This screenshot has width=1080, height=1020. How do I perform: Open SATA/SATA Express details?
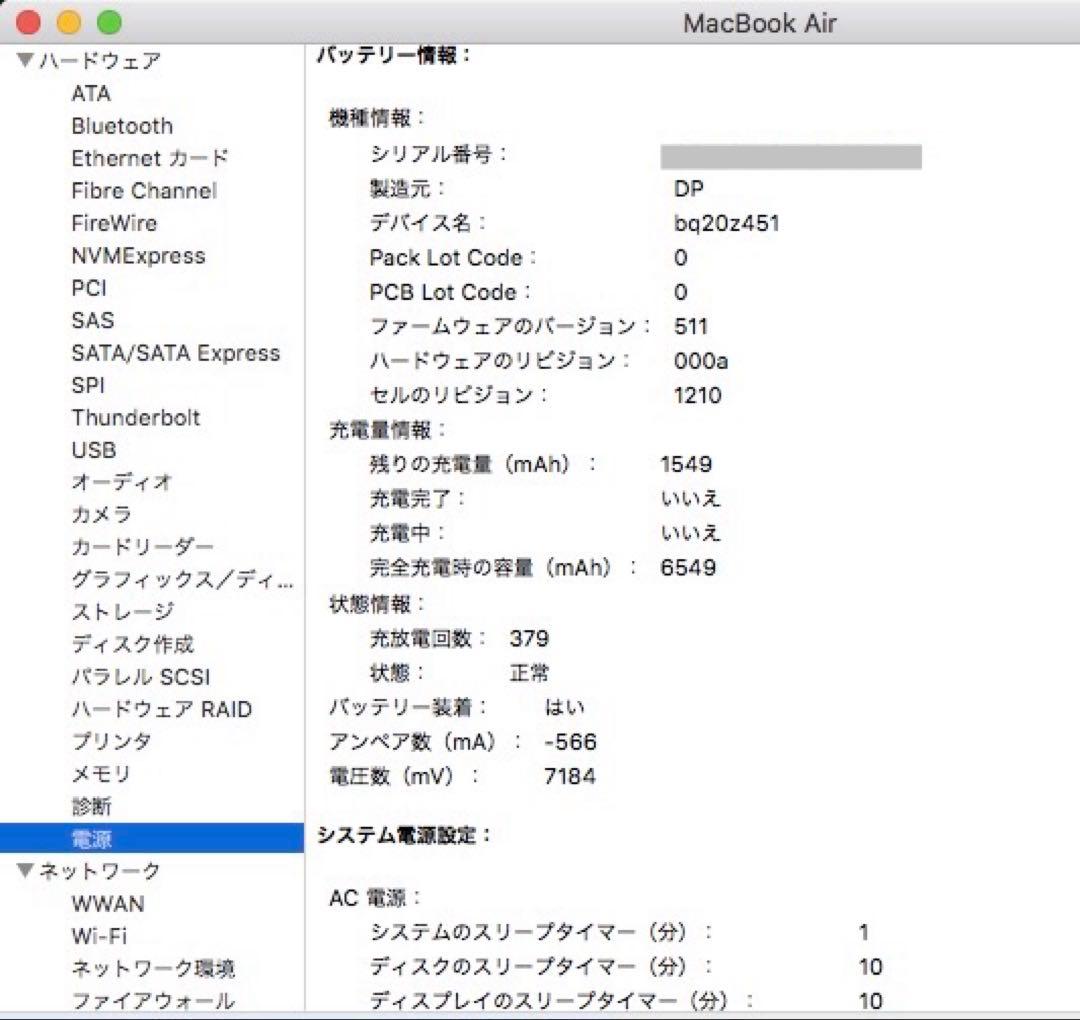click(176, 353)
